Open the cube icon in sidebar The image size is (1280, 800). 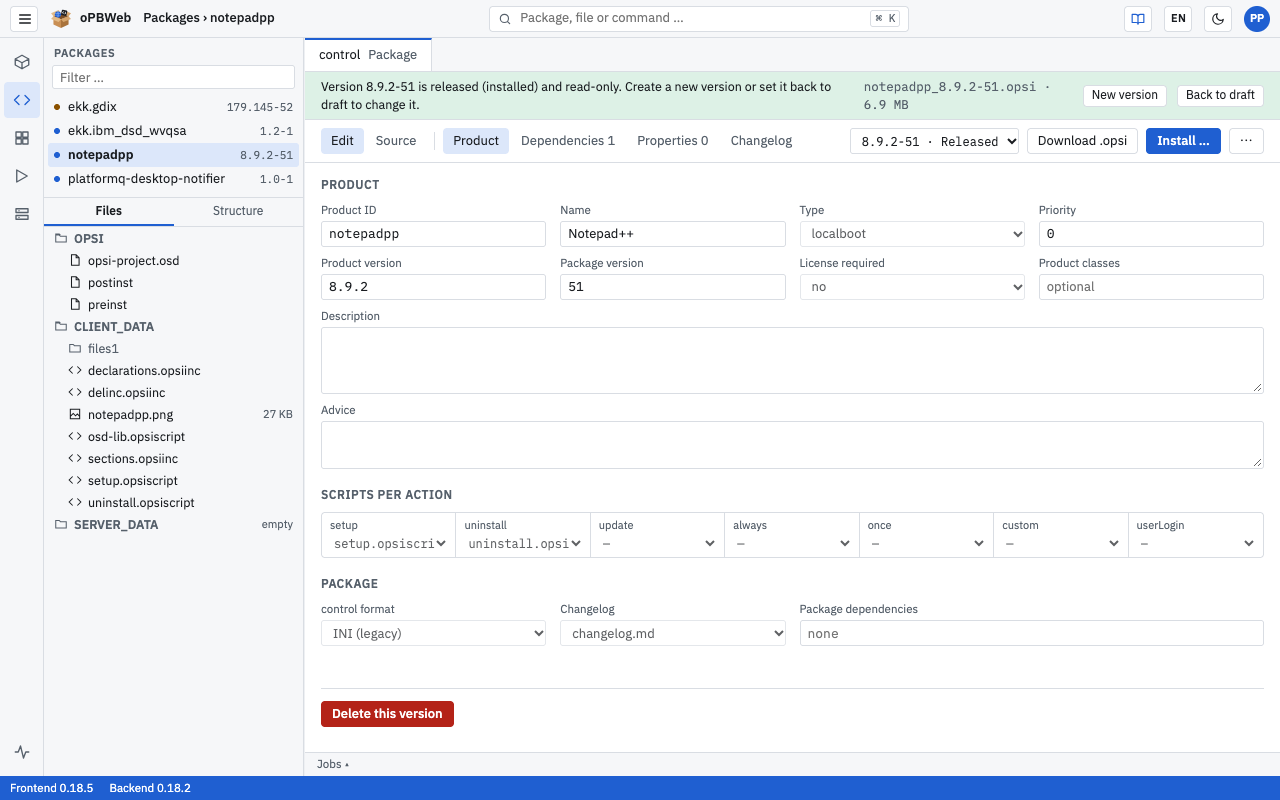pos(22,62)
